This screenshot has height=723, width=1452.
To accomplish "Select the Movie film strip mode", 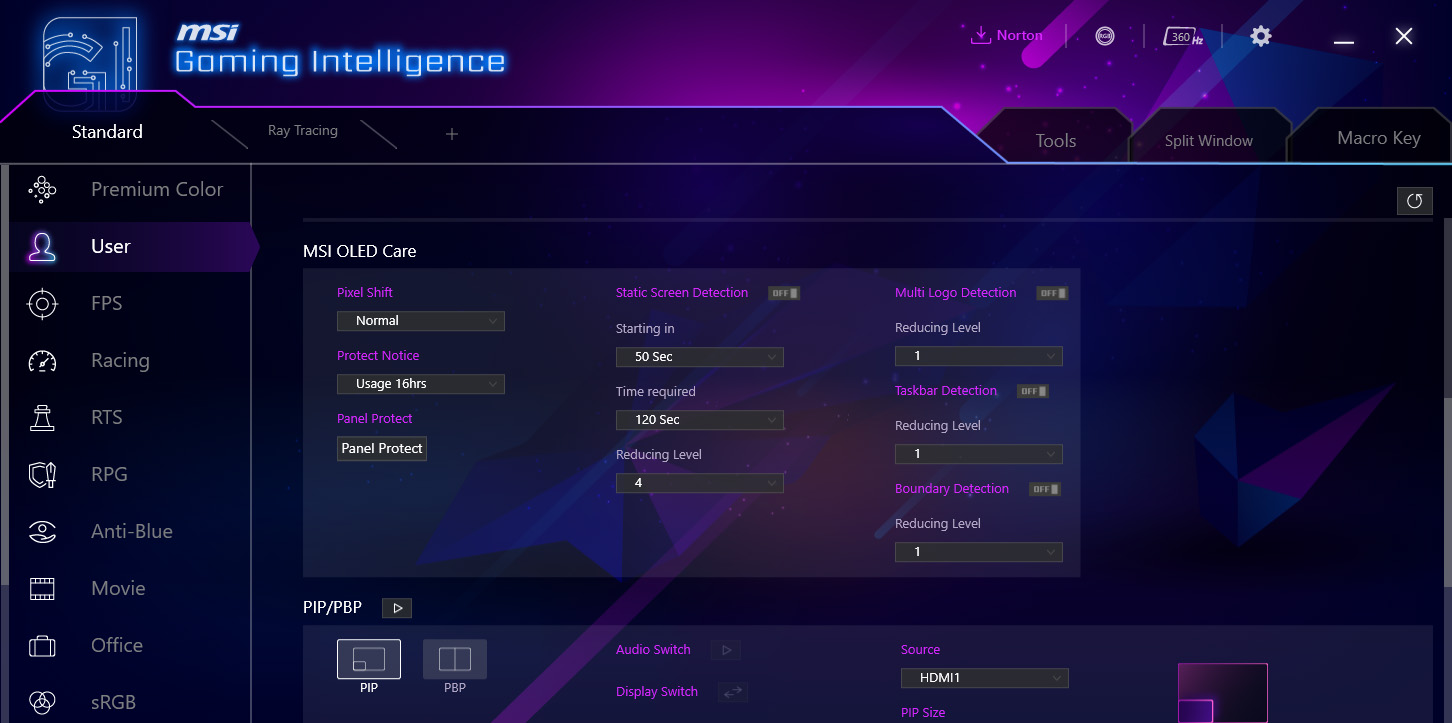I will click(130, 588).
